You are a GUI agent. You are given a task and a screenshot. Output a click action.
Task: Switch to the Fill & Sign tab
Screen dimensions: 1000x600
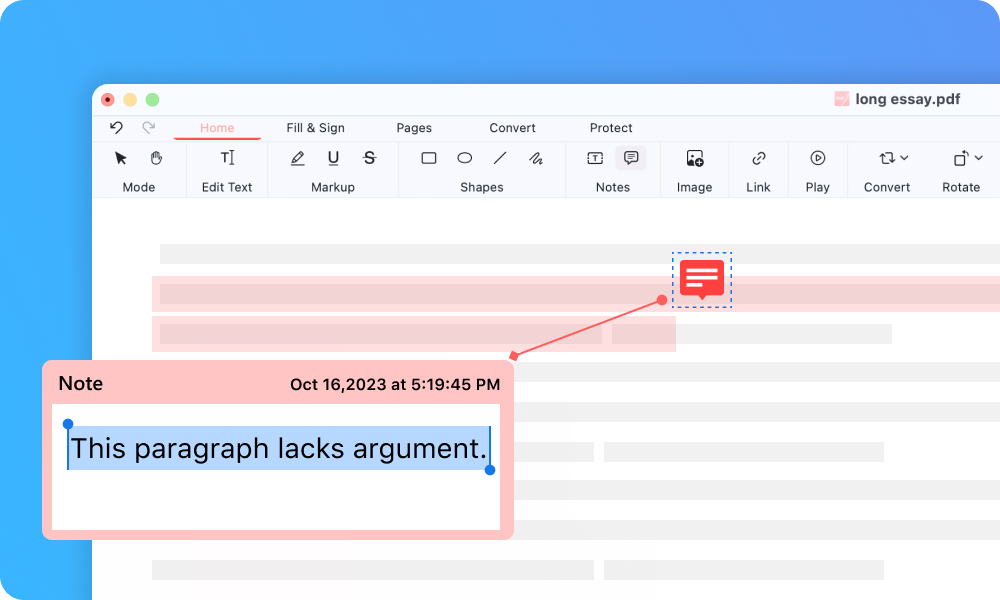click(x=315, y=128)
